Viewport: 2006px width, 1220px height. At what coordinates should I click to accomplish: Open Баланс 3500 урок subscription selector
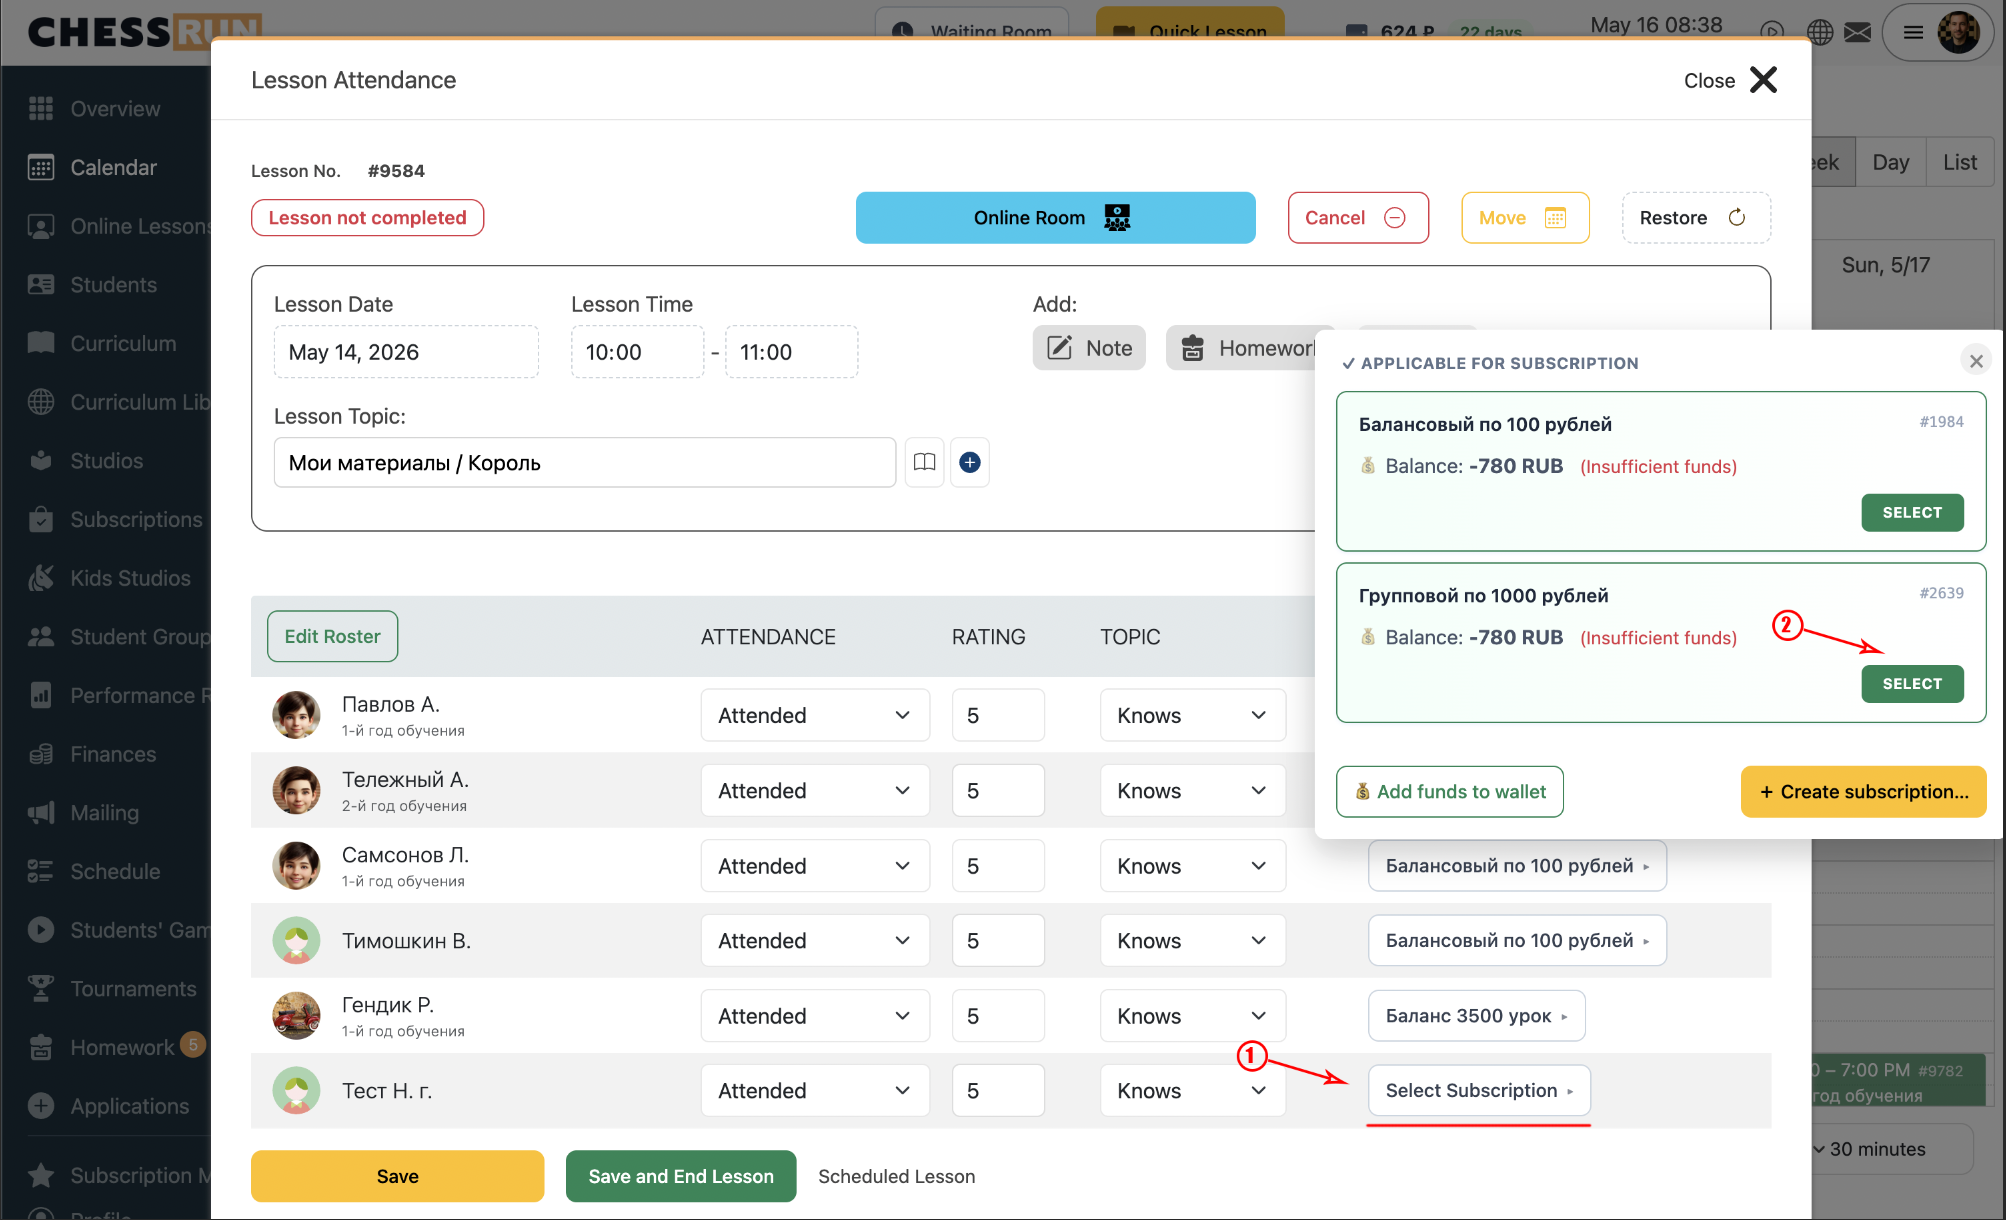point(1476,1016)
